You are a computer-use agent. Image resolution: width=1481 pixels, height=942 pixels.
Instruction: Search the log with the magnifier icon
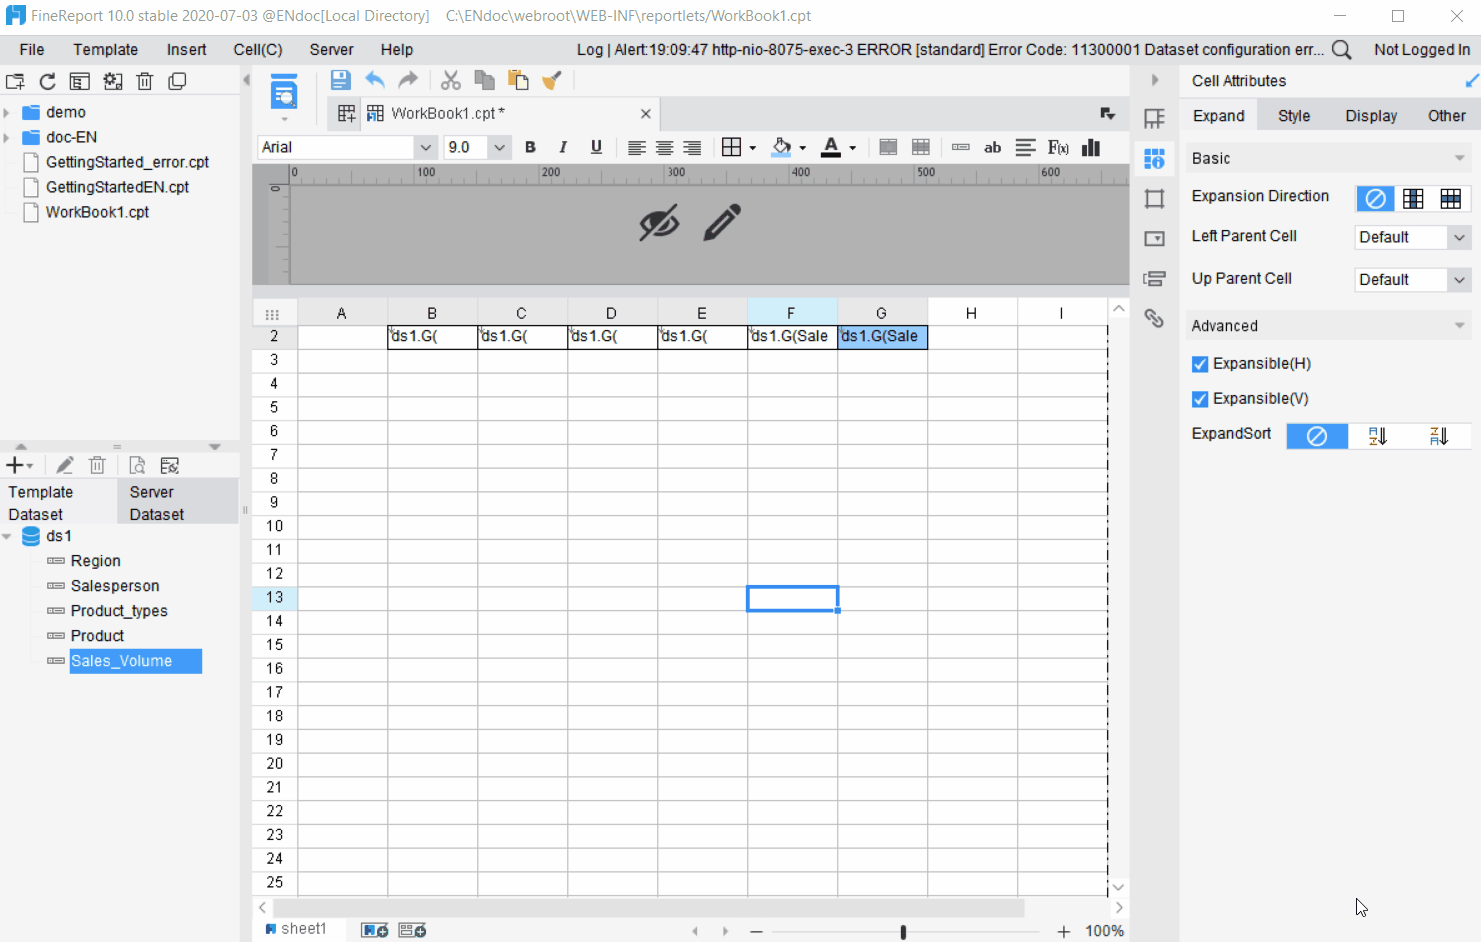[1342, 50]
